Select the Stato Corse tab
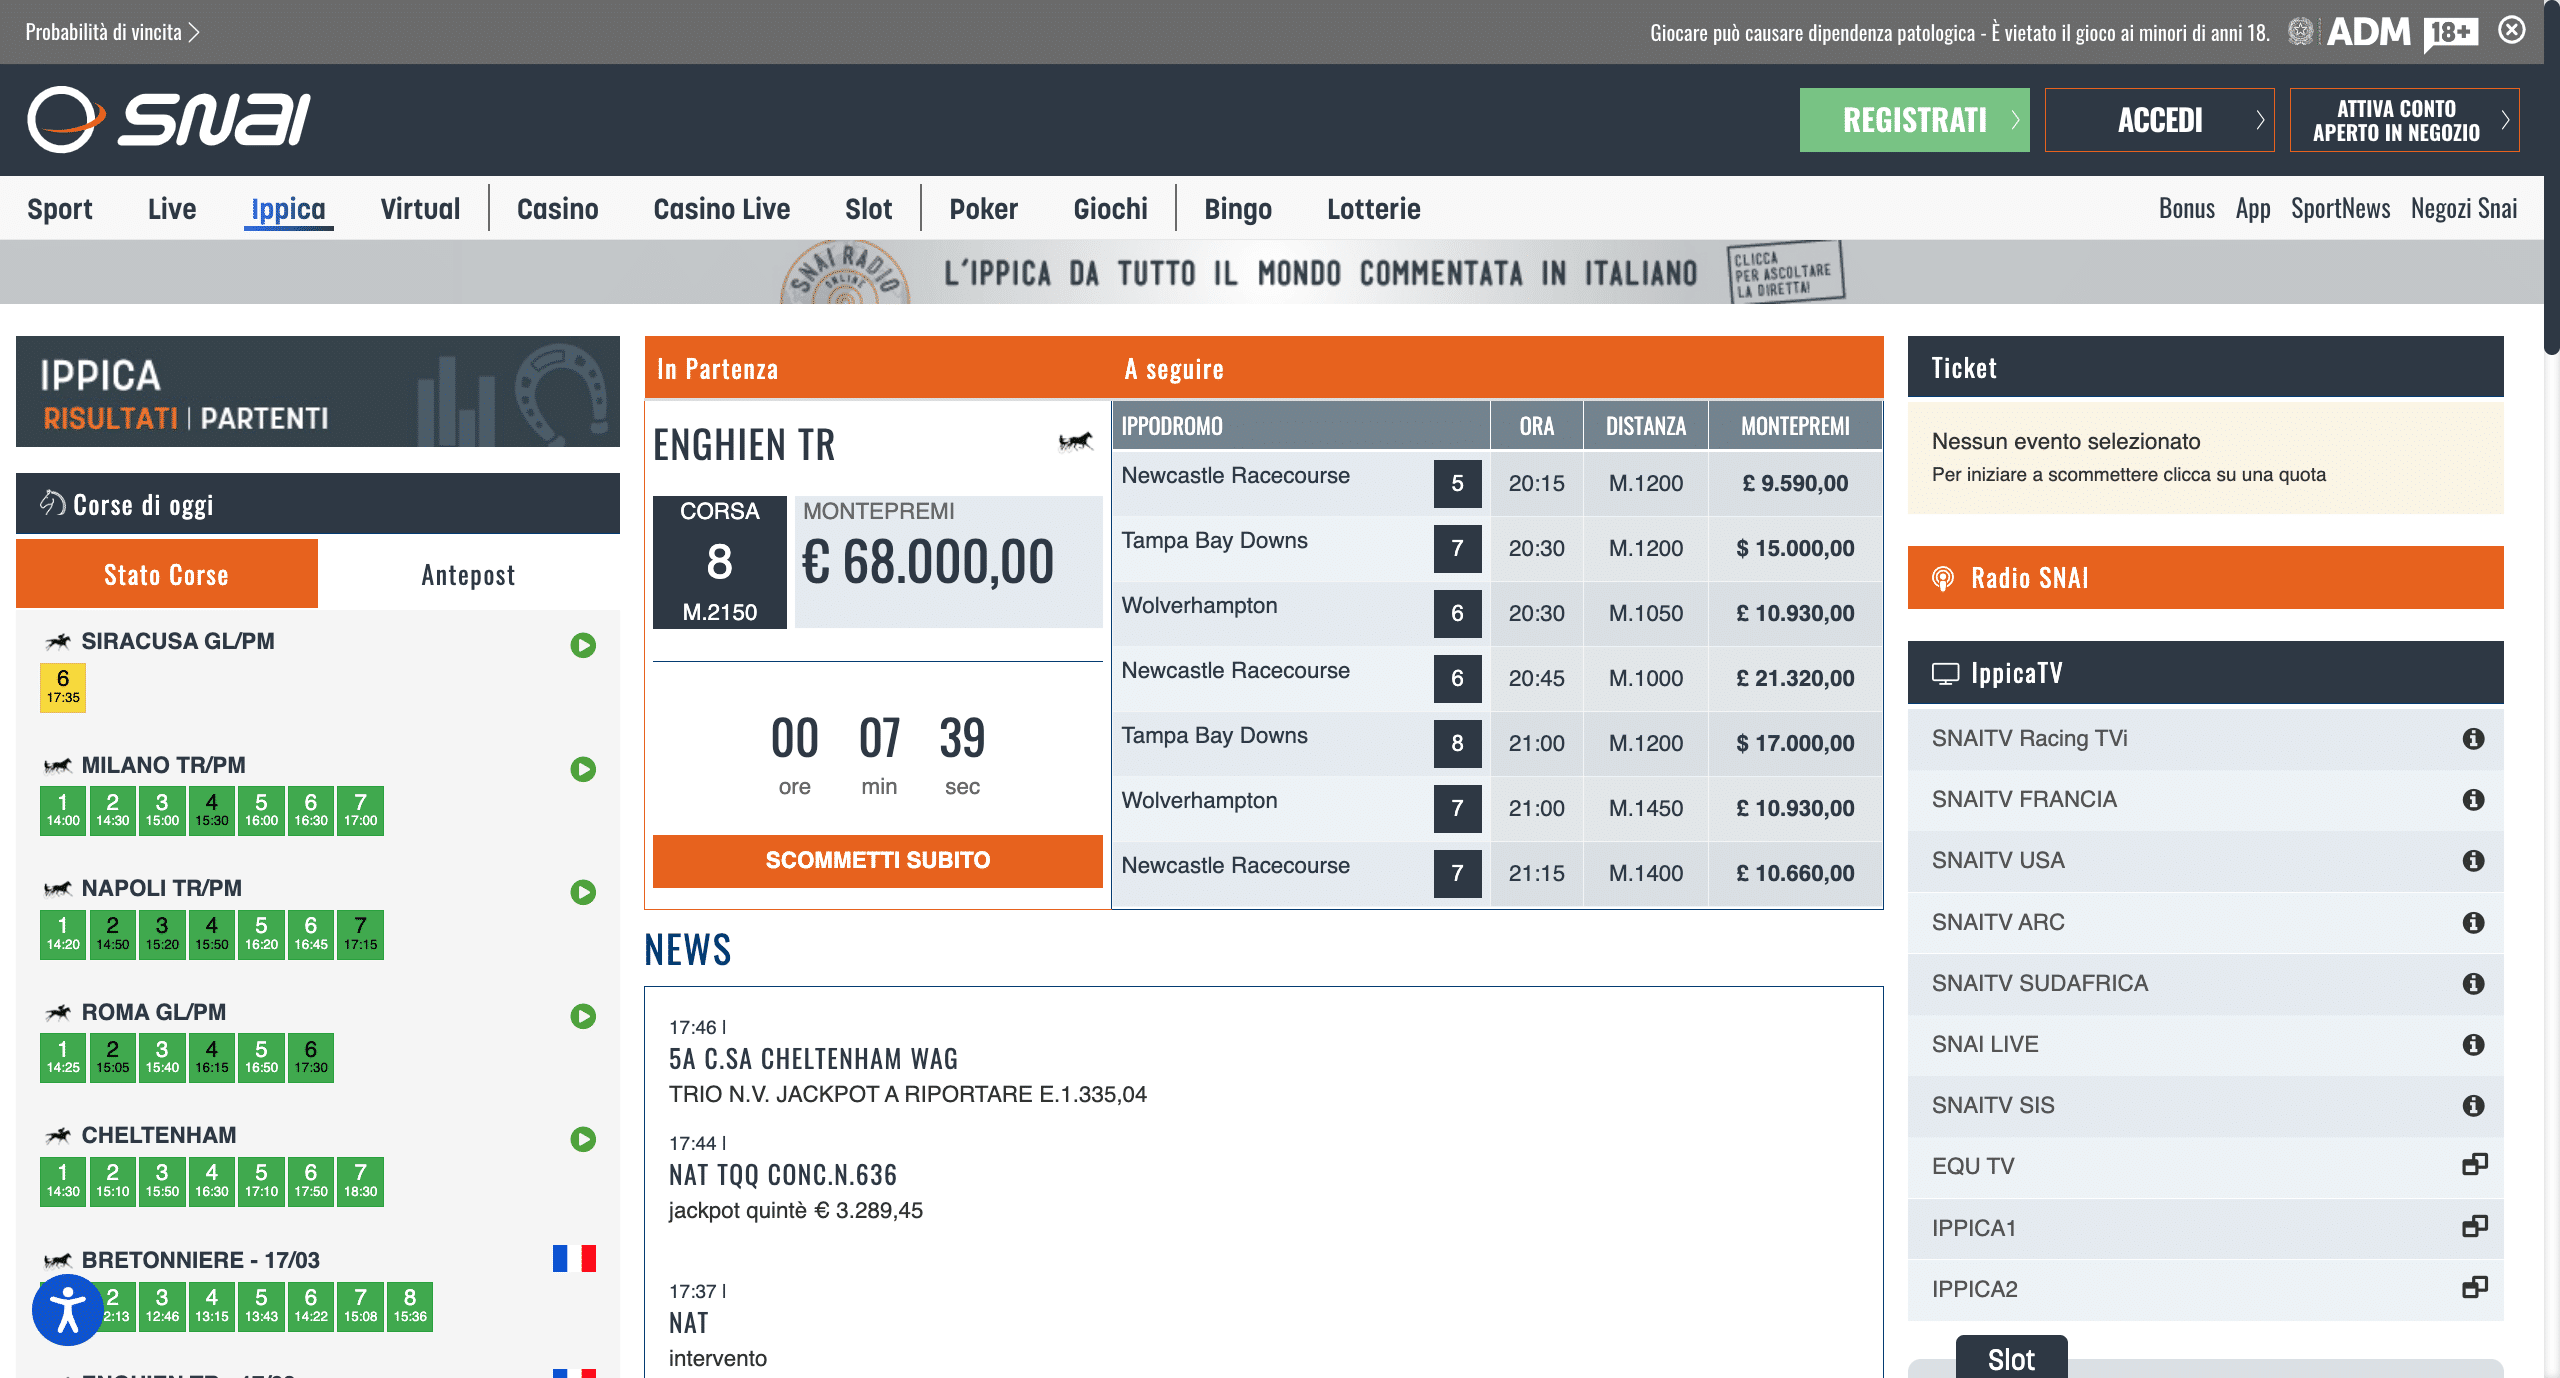The height and width of the screenshot is (1378, 2560). (167, 575)
